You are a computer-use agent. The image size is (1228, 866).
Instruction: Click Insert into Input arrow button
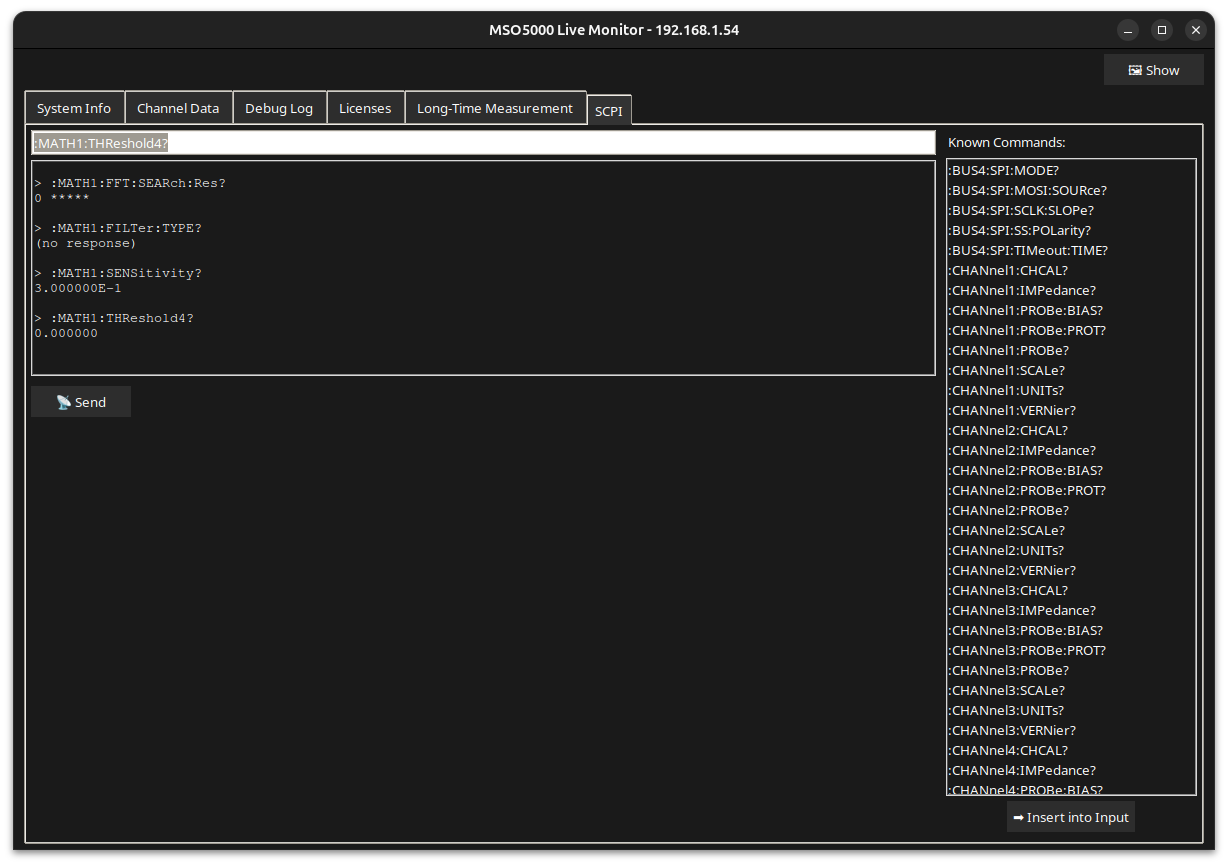[1070, 817]
